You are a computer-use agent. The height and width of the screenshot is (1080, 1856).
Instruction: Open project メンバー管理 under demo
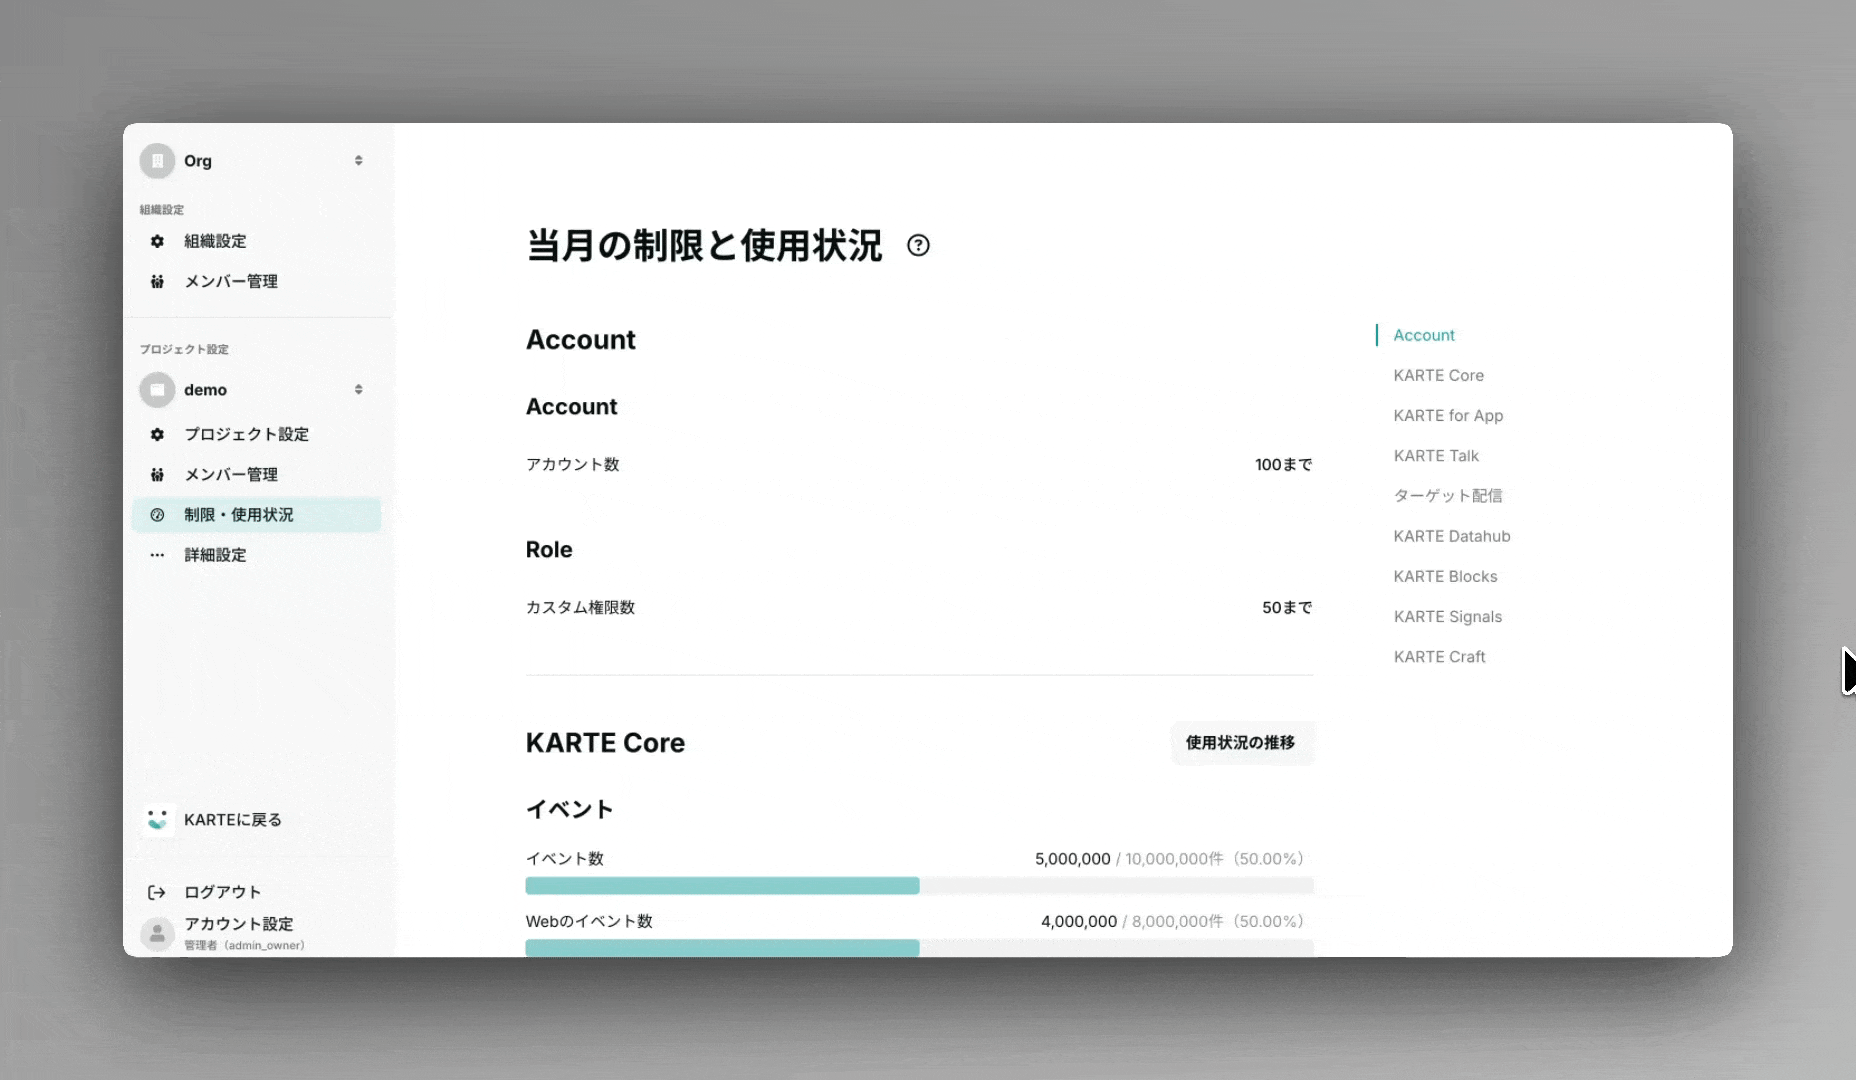(x=231, y=475)
